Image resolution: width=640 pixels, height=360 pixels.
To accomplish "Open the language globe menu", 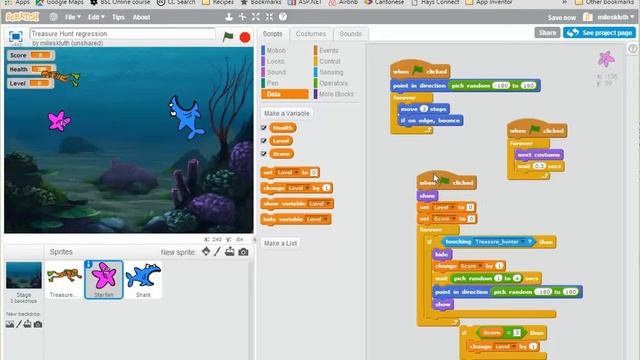I will coord(53,17).
